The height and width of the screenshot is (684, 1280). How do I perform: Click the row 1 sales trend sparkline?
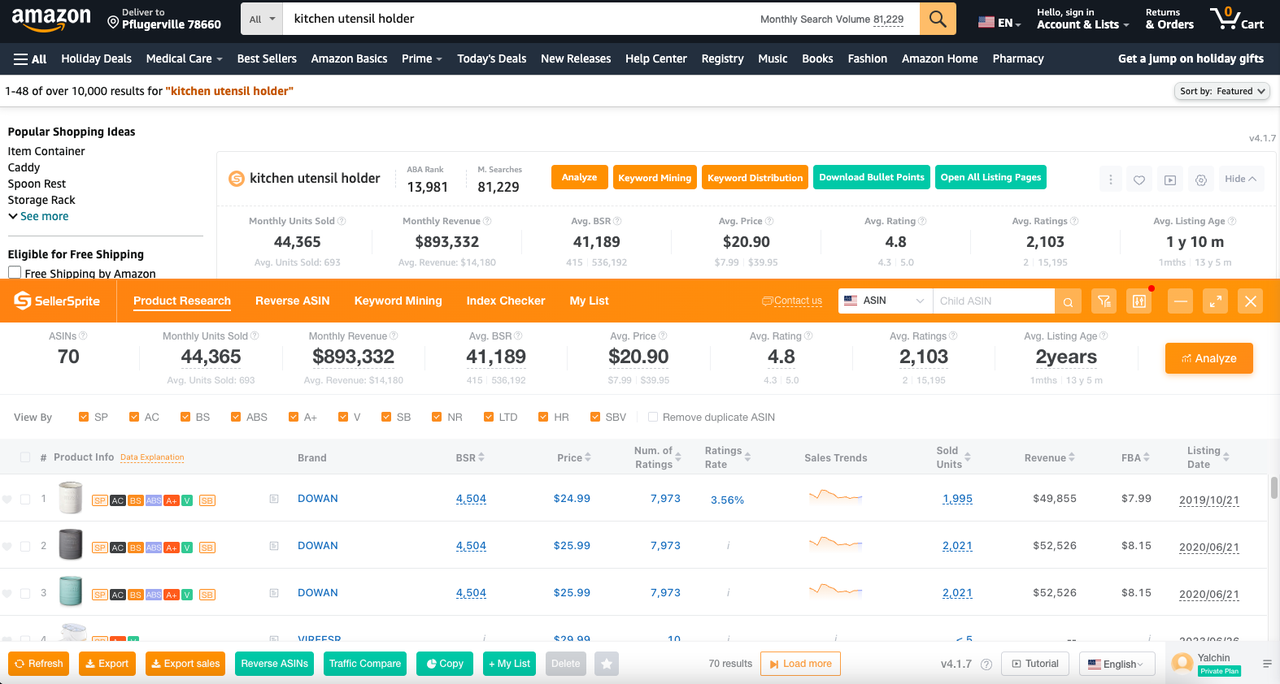tap(835, 495)
